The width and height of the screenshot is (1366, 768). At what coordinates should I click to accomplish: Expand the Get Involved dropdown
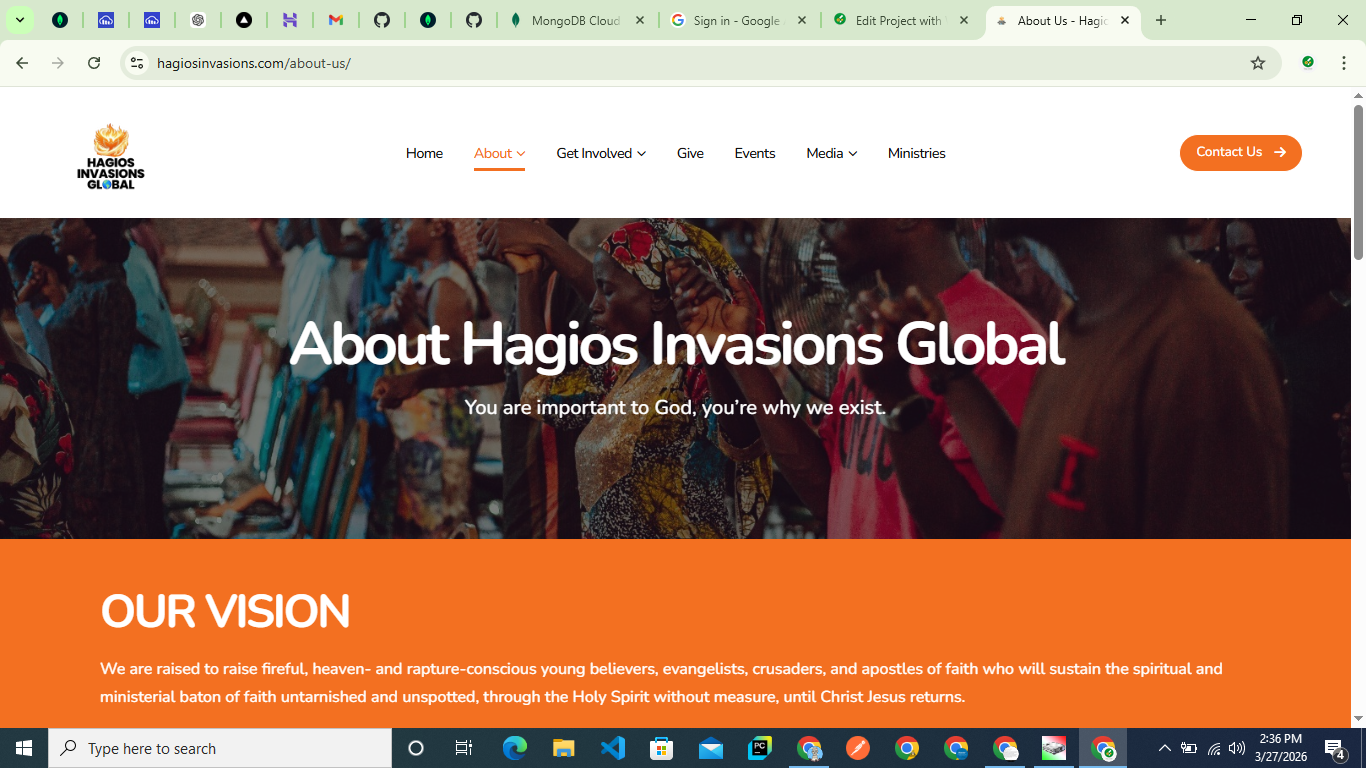pos(601,153)
